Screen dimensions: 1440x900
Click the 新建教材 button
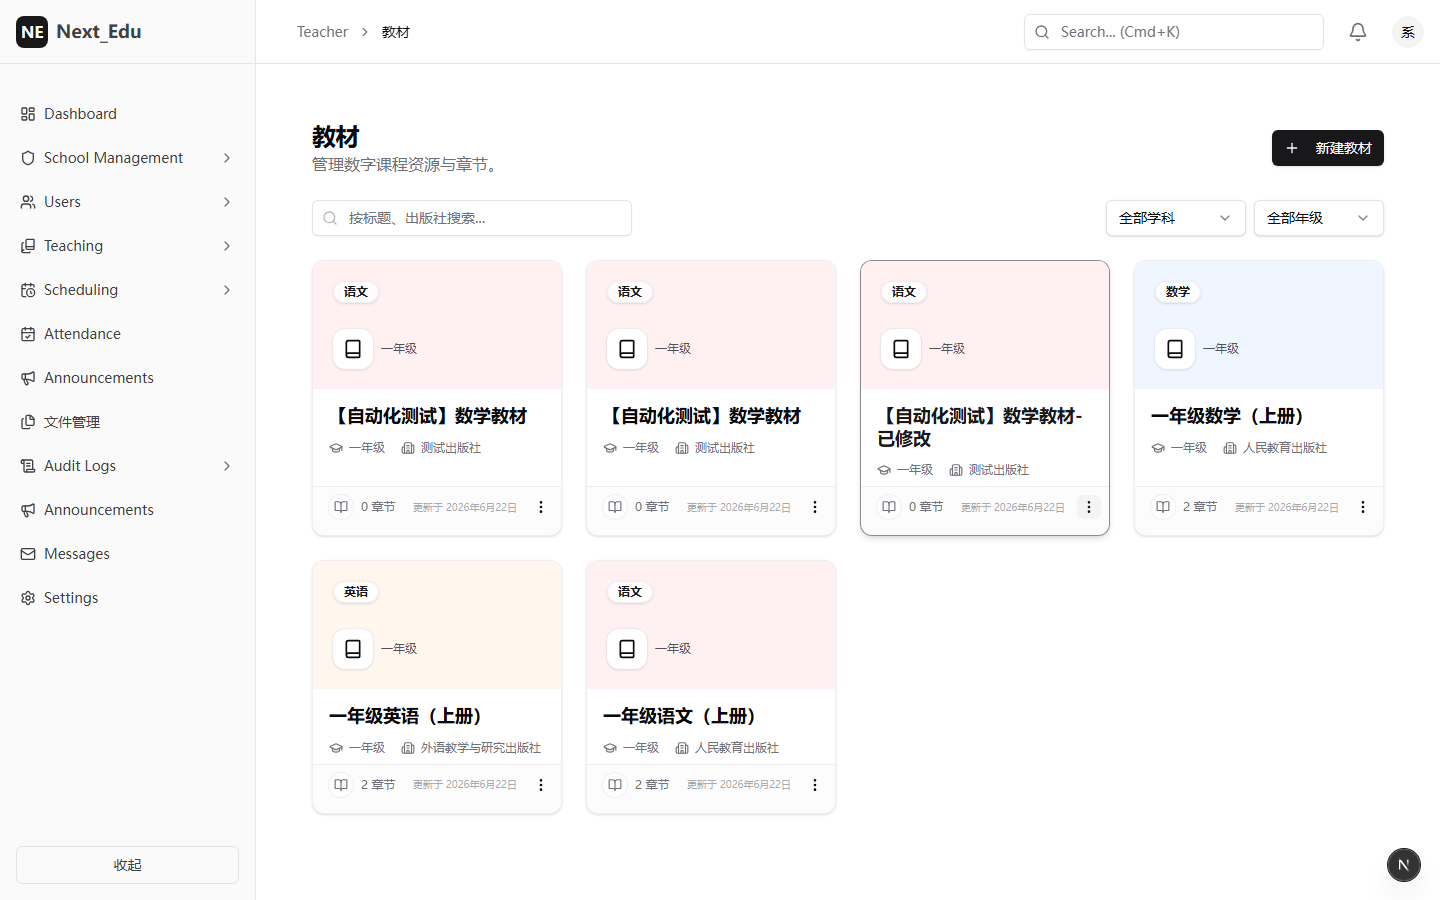coord(1327,148)
